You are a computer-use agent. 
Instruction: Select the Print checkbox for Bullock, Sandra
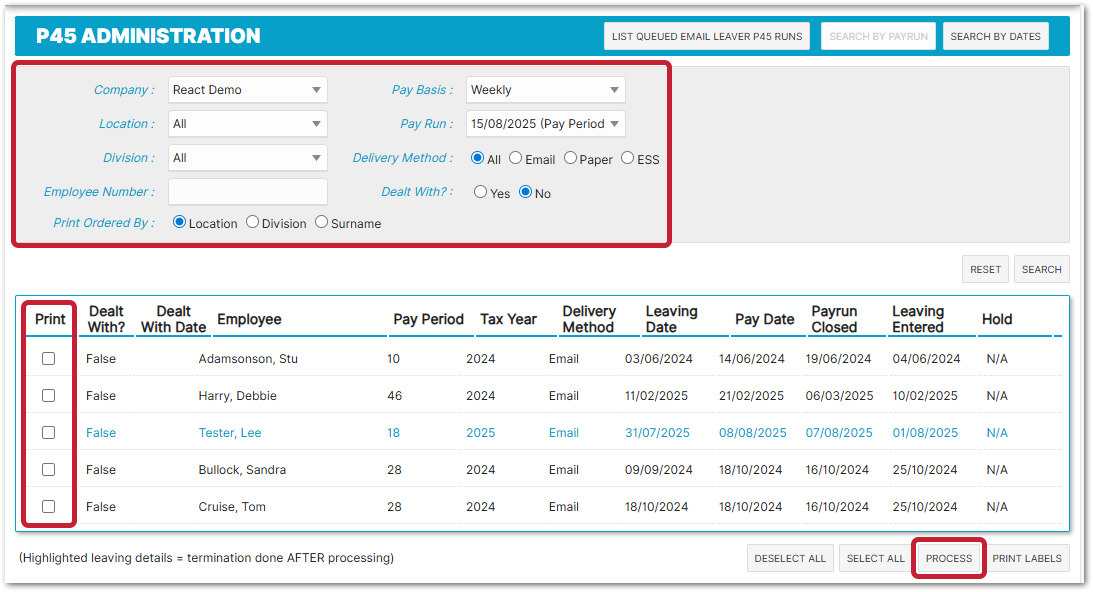tap(48, 470)
